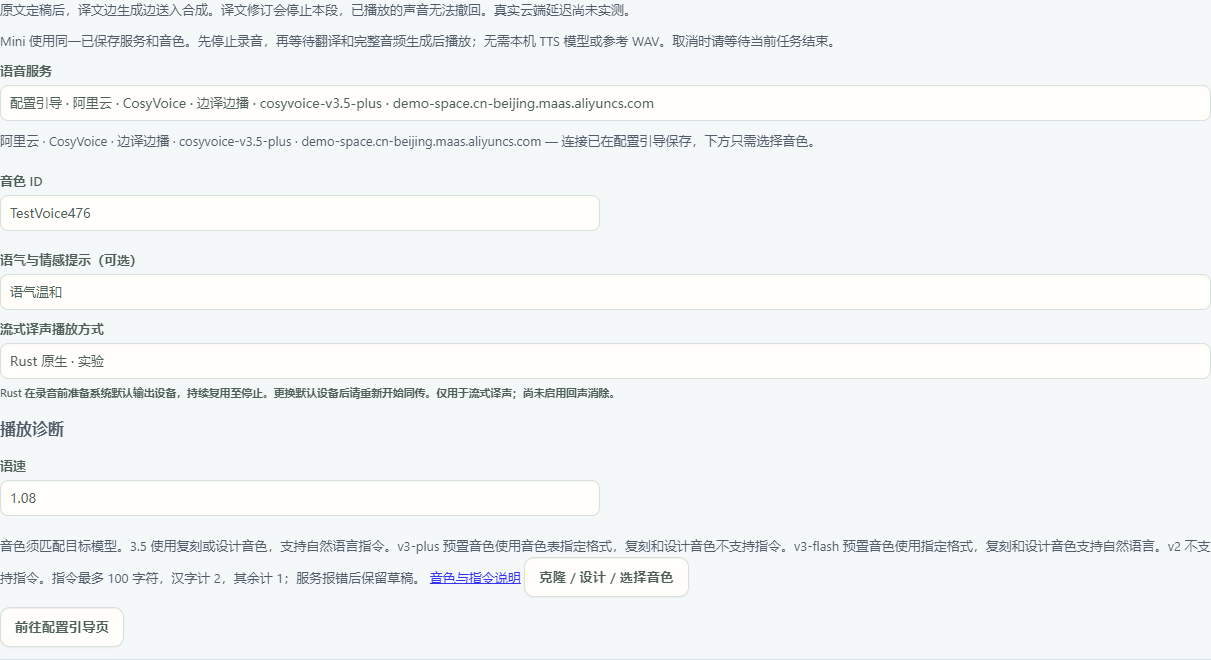Edit the 语气与情感提示 input field
The width and height of the screenshot is (1211, 660).
pyautogui.click(x=605, y=292)
